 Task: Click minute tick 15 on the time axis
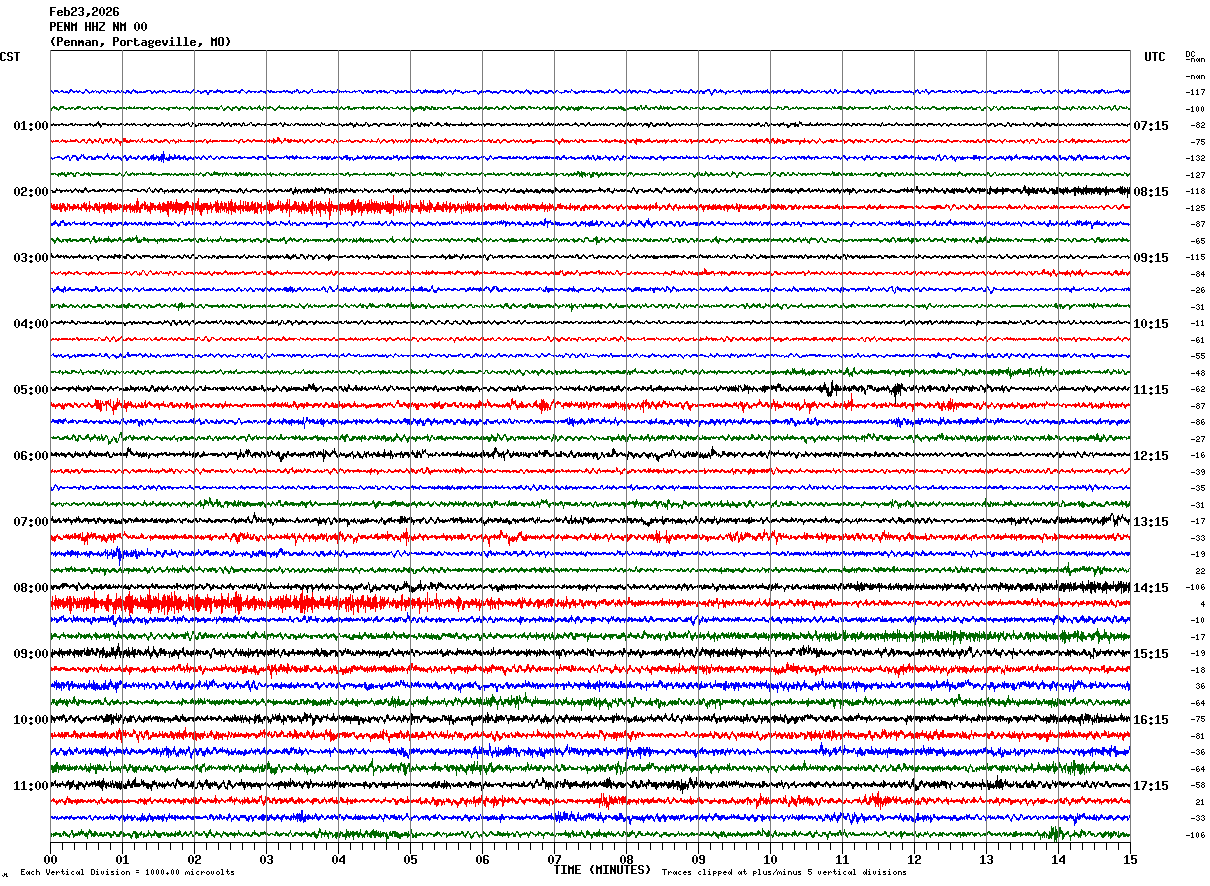click(1130, 859)
